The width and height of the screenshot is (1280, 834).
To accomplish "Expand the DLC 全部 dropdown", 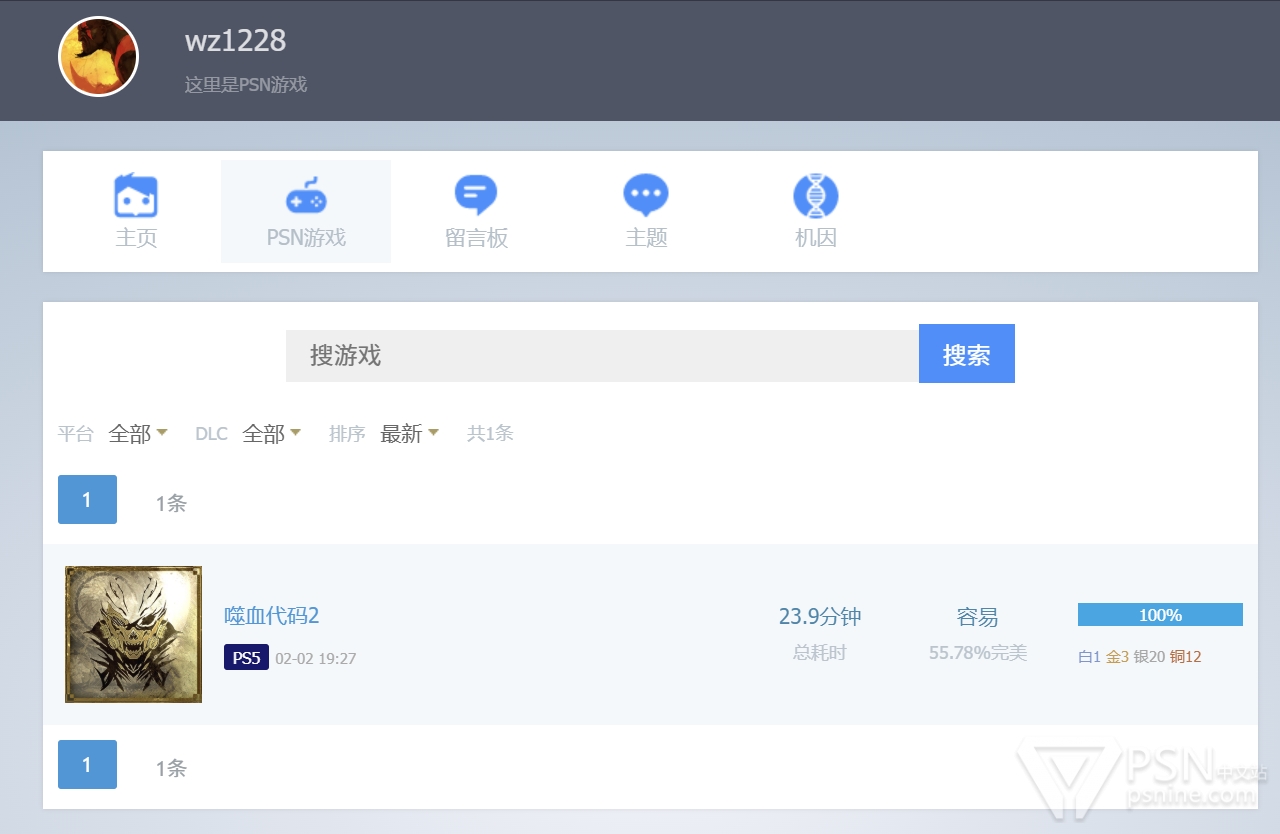I will pos(271,434).
